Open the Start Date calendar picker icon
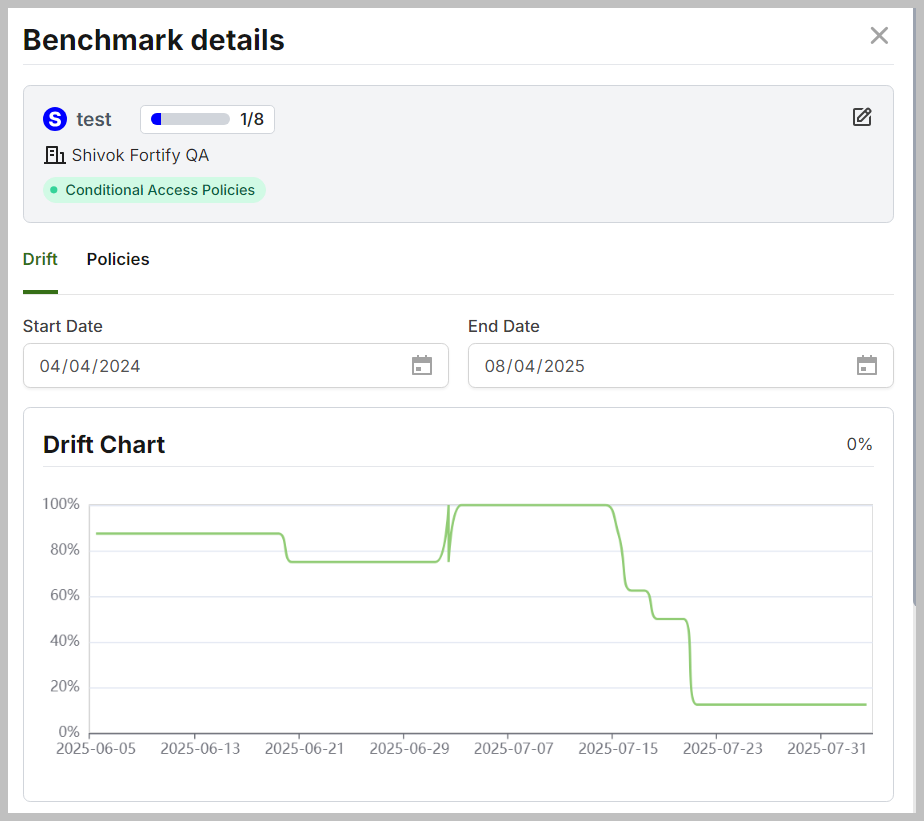The width and height of the screenshot is (924, 821). [x=422, y=366]
